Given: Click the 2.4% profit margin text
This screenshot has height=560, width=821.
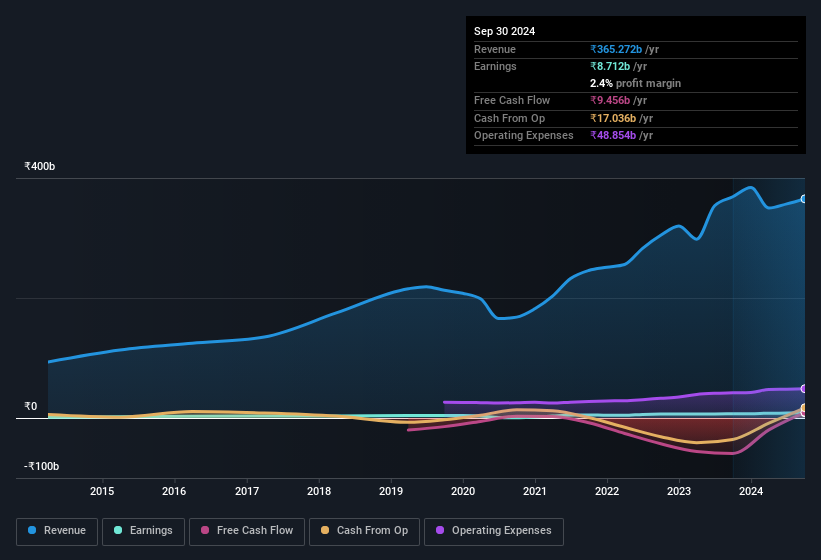Looking at the screenshot, I should [635, 83].
